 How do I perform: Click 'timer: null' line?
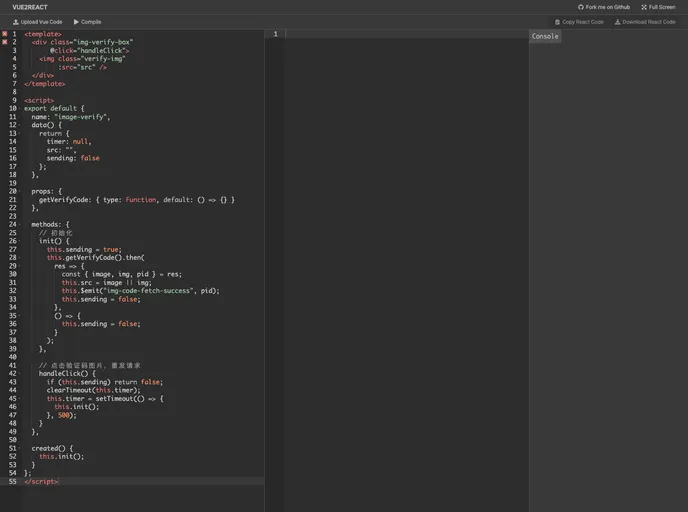tap(69, 142)
